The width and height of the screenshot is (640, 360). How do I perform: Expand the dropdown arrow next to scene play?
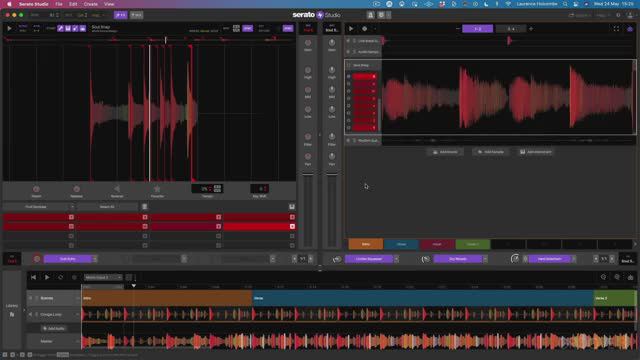[375, 29]
